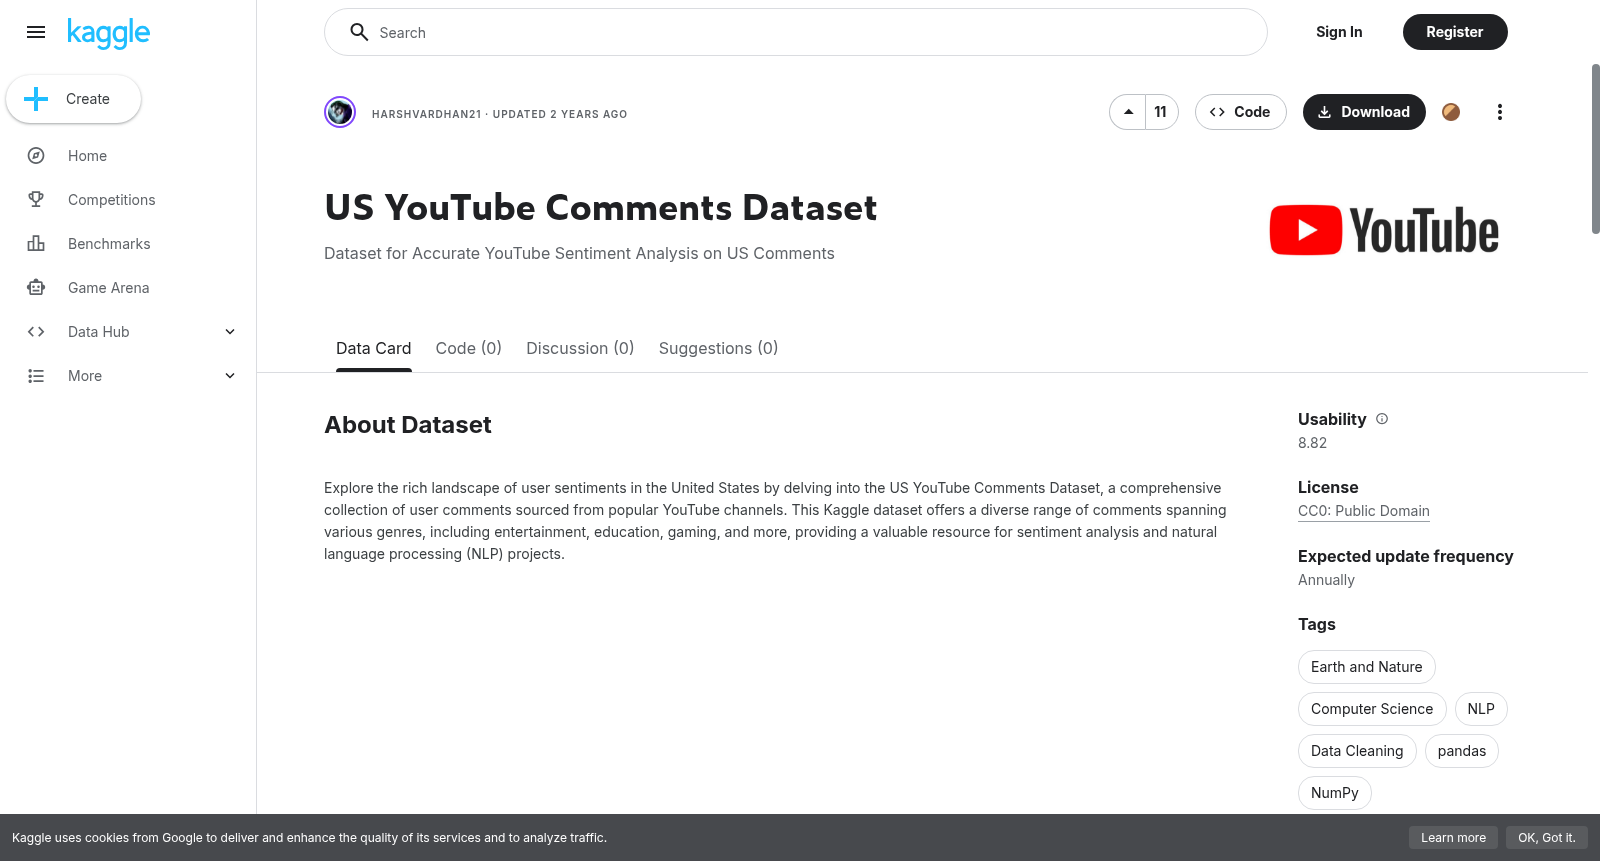Screen dimensions: 1600x861
Task: Click the US YouTube Comments Dataset title
Action: point(600,208)
